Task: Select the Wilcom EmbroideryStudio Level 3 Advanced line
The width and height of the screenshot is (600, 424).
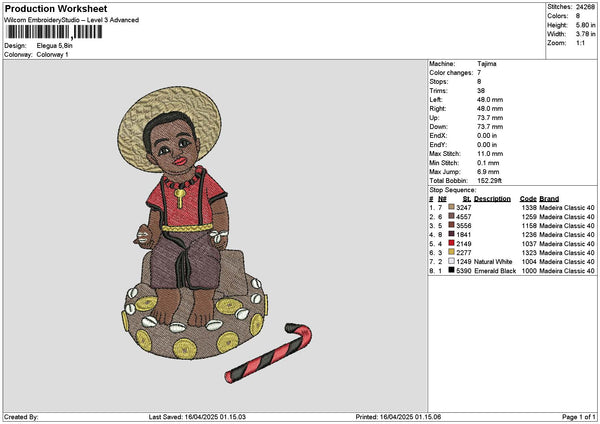Action: click(x=72, y=20)
